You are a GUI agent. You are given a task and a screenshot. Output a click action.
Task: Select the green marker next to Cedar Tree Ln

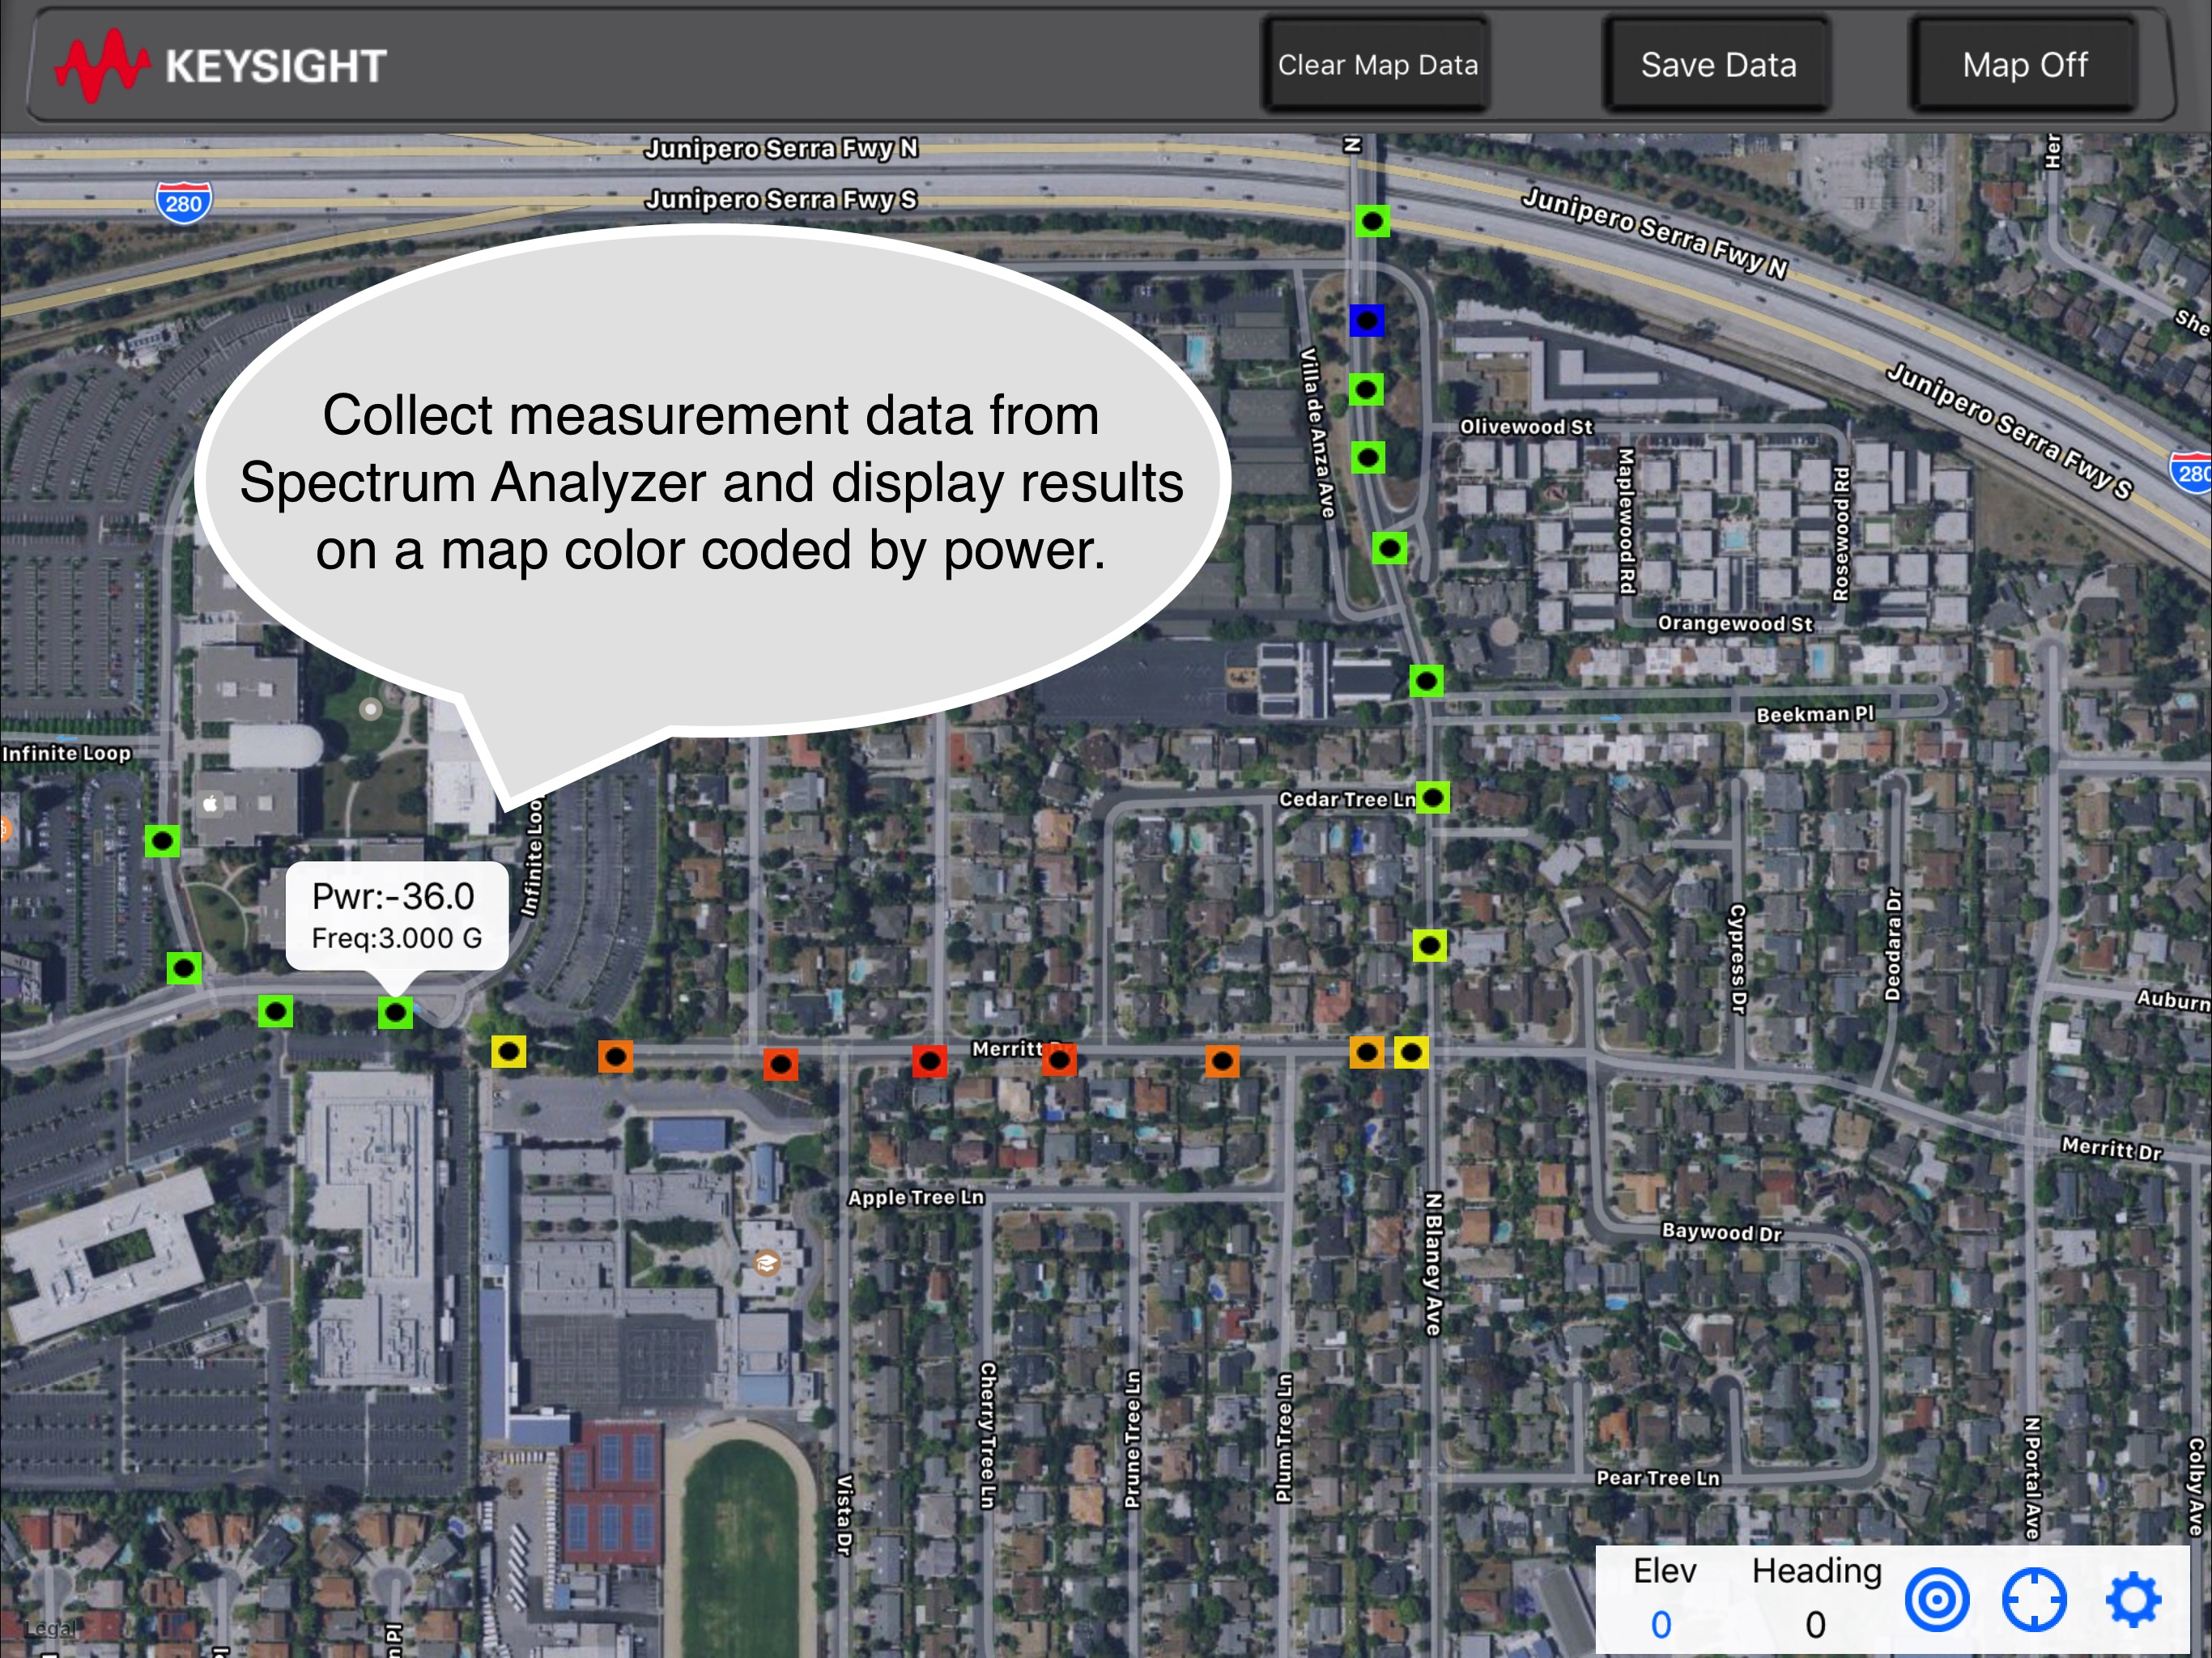coord(1433,797)
